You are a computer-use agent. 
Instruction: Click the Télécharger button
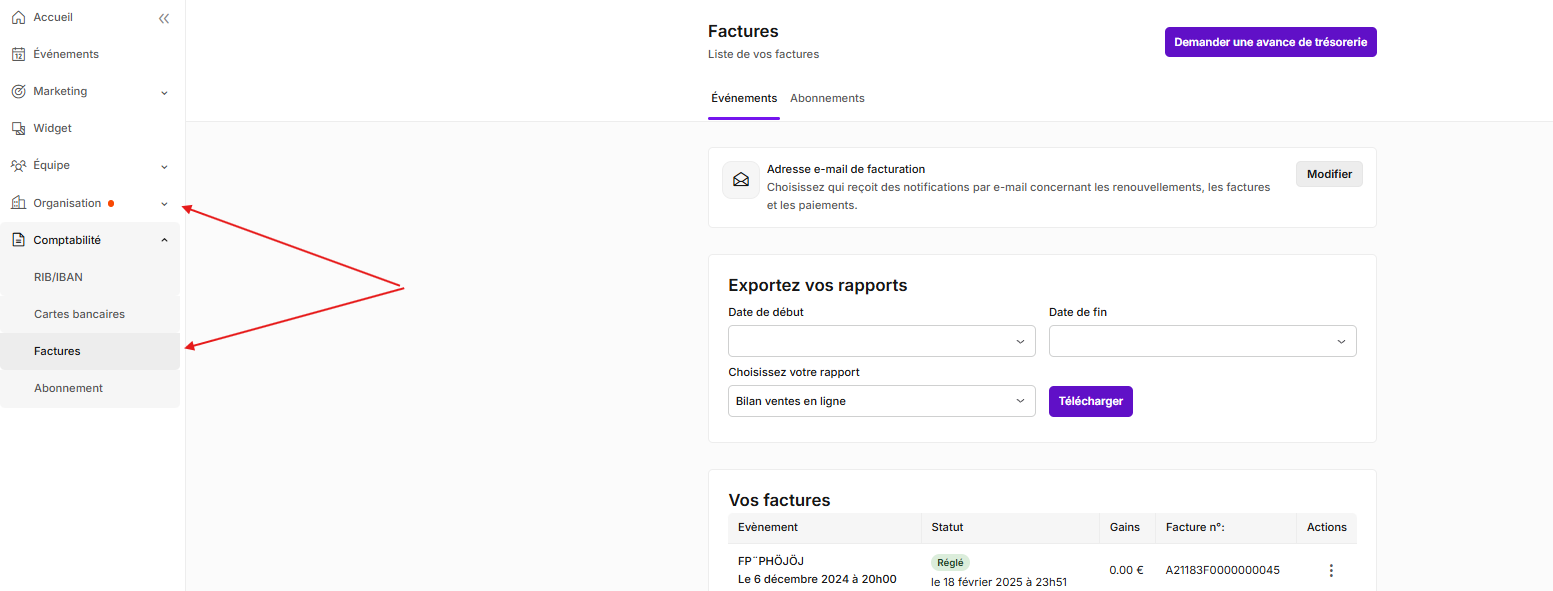(x=1091, y=401)
